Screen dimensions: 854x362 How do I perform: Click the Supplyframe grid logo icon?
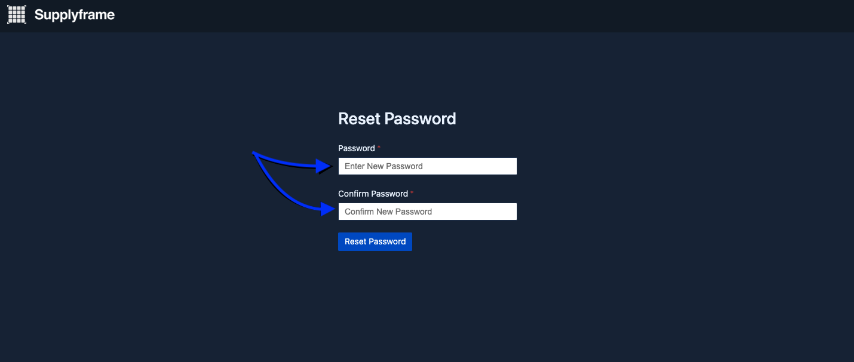pyautogui.click(x=16, y=15)
